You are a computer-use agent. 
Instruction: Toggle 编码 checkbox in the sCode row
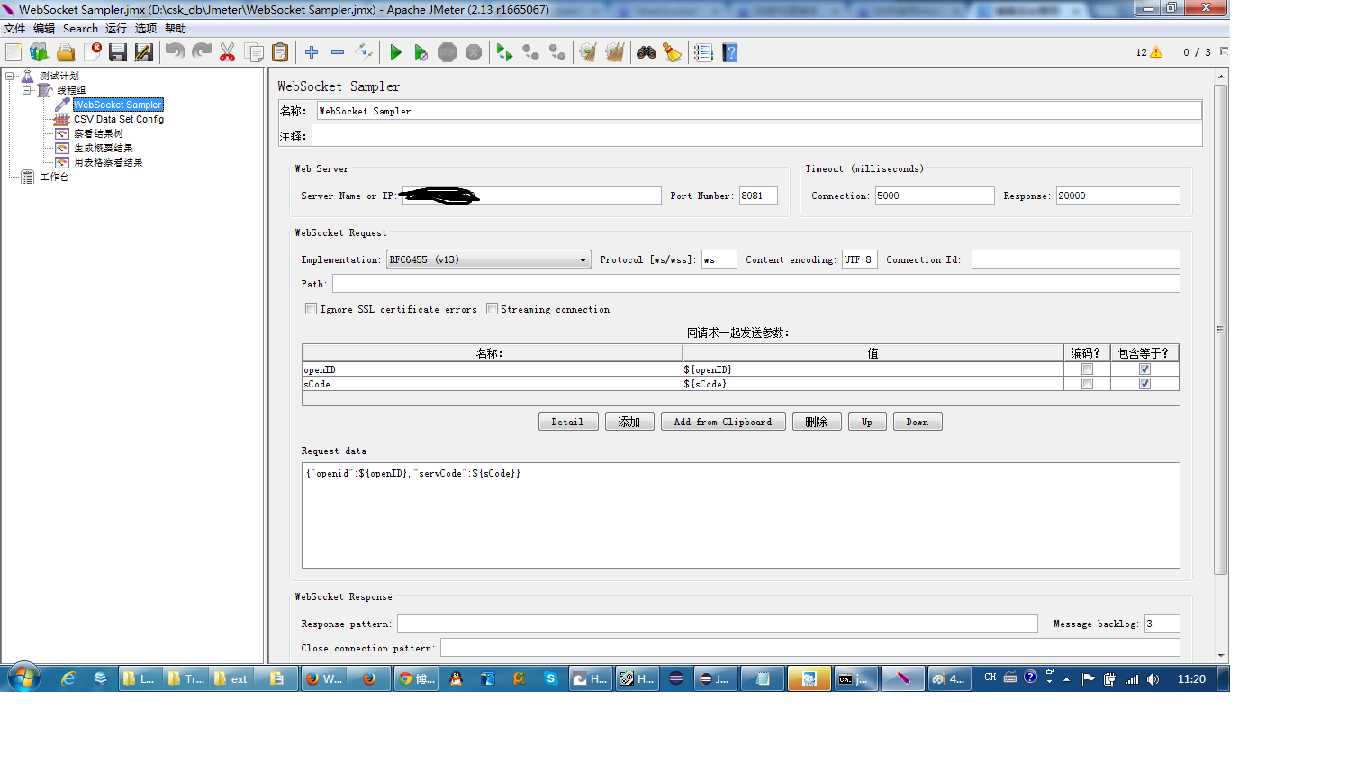click(x=1087, y=384)
